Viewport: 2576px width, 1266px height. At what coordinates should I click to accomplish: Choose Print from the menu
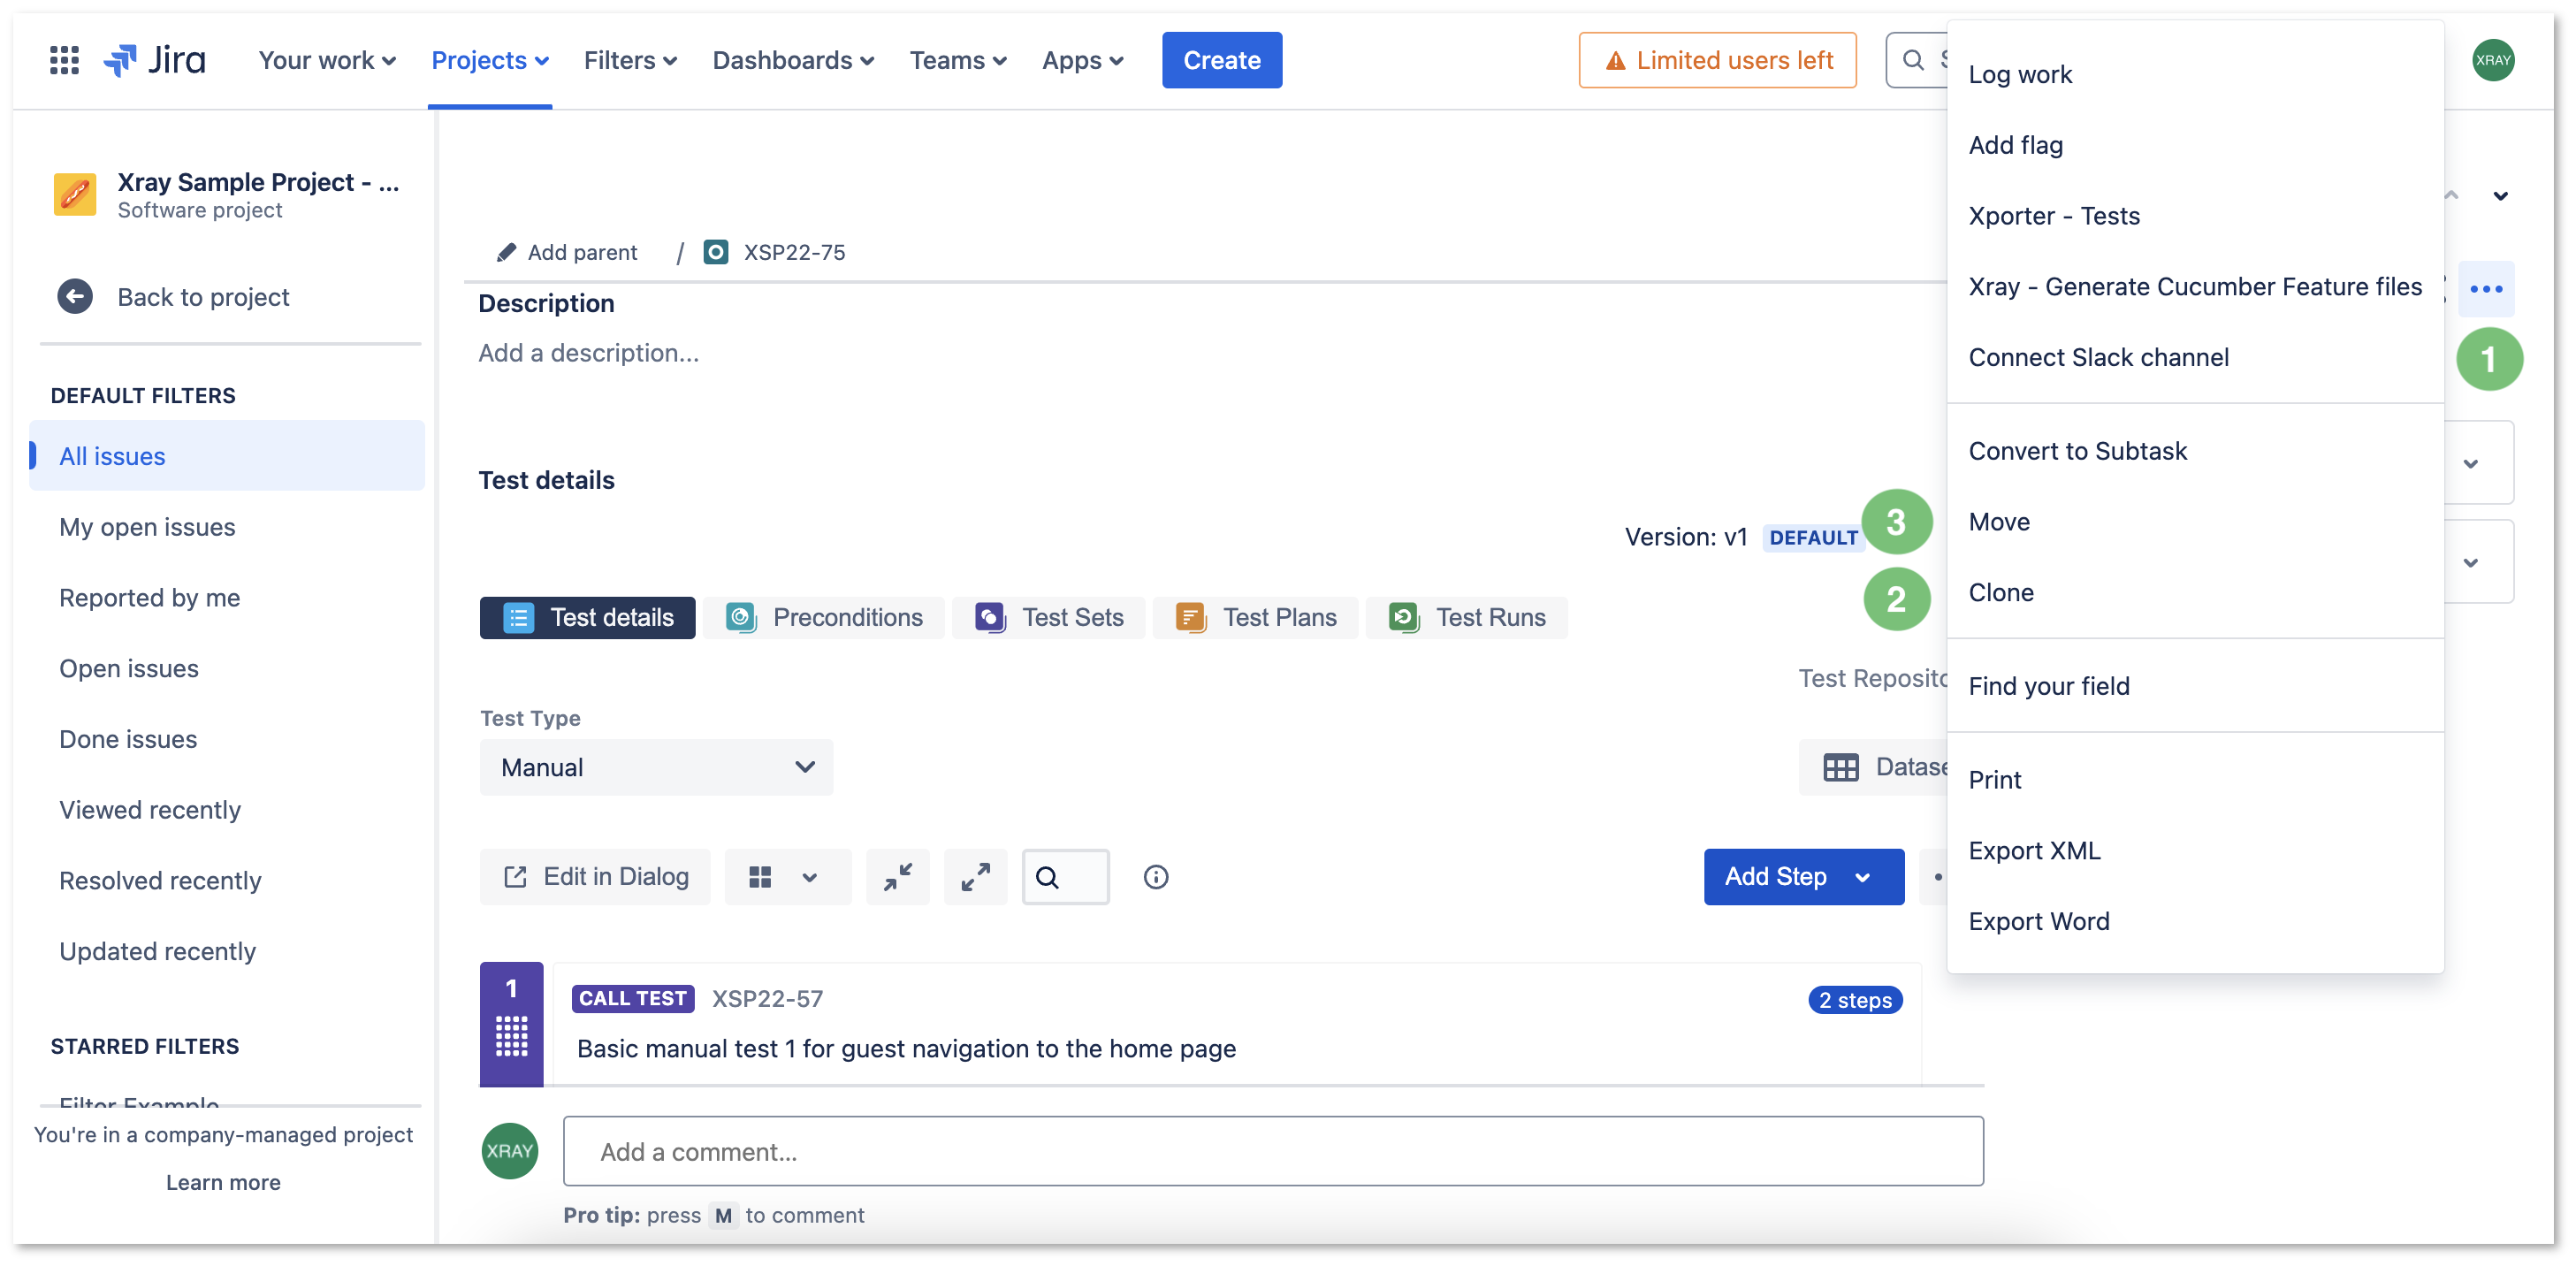pos(2195,780)
